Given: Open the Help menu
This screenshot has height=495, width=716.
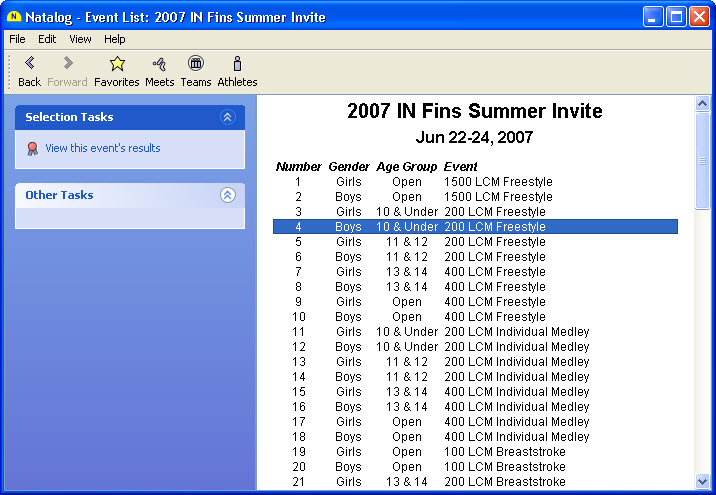Looking at the screenshot, I should pos(115,39).
